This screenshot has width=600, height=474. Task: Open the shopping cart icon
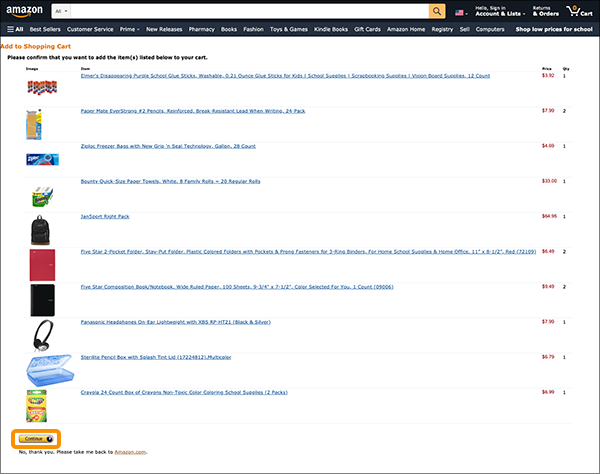[x=579, y=11]
